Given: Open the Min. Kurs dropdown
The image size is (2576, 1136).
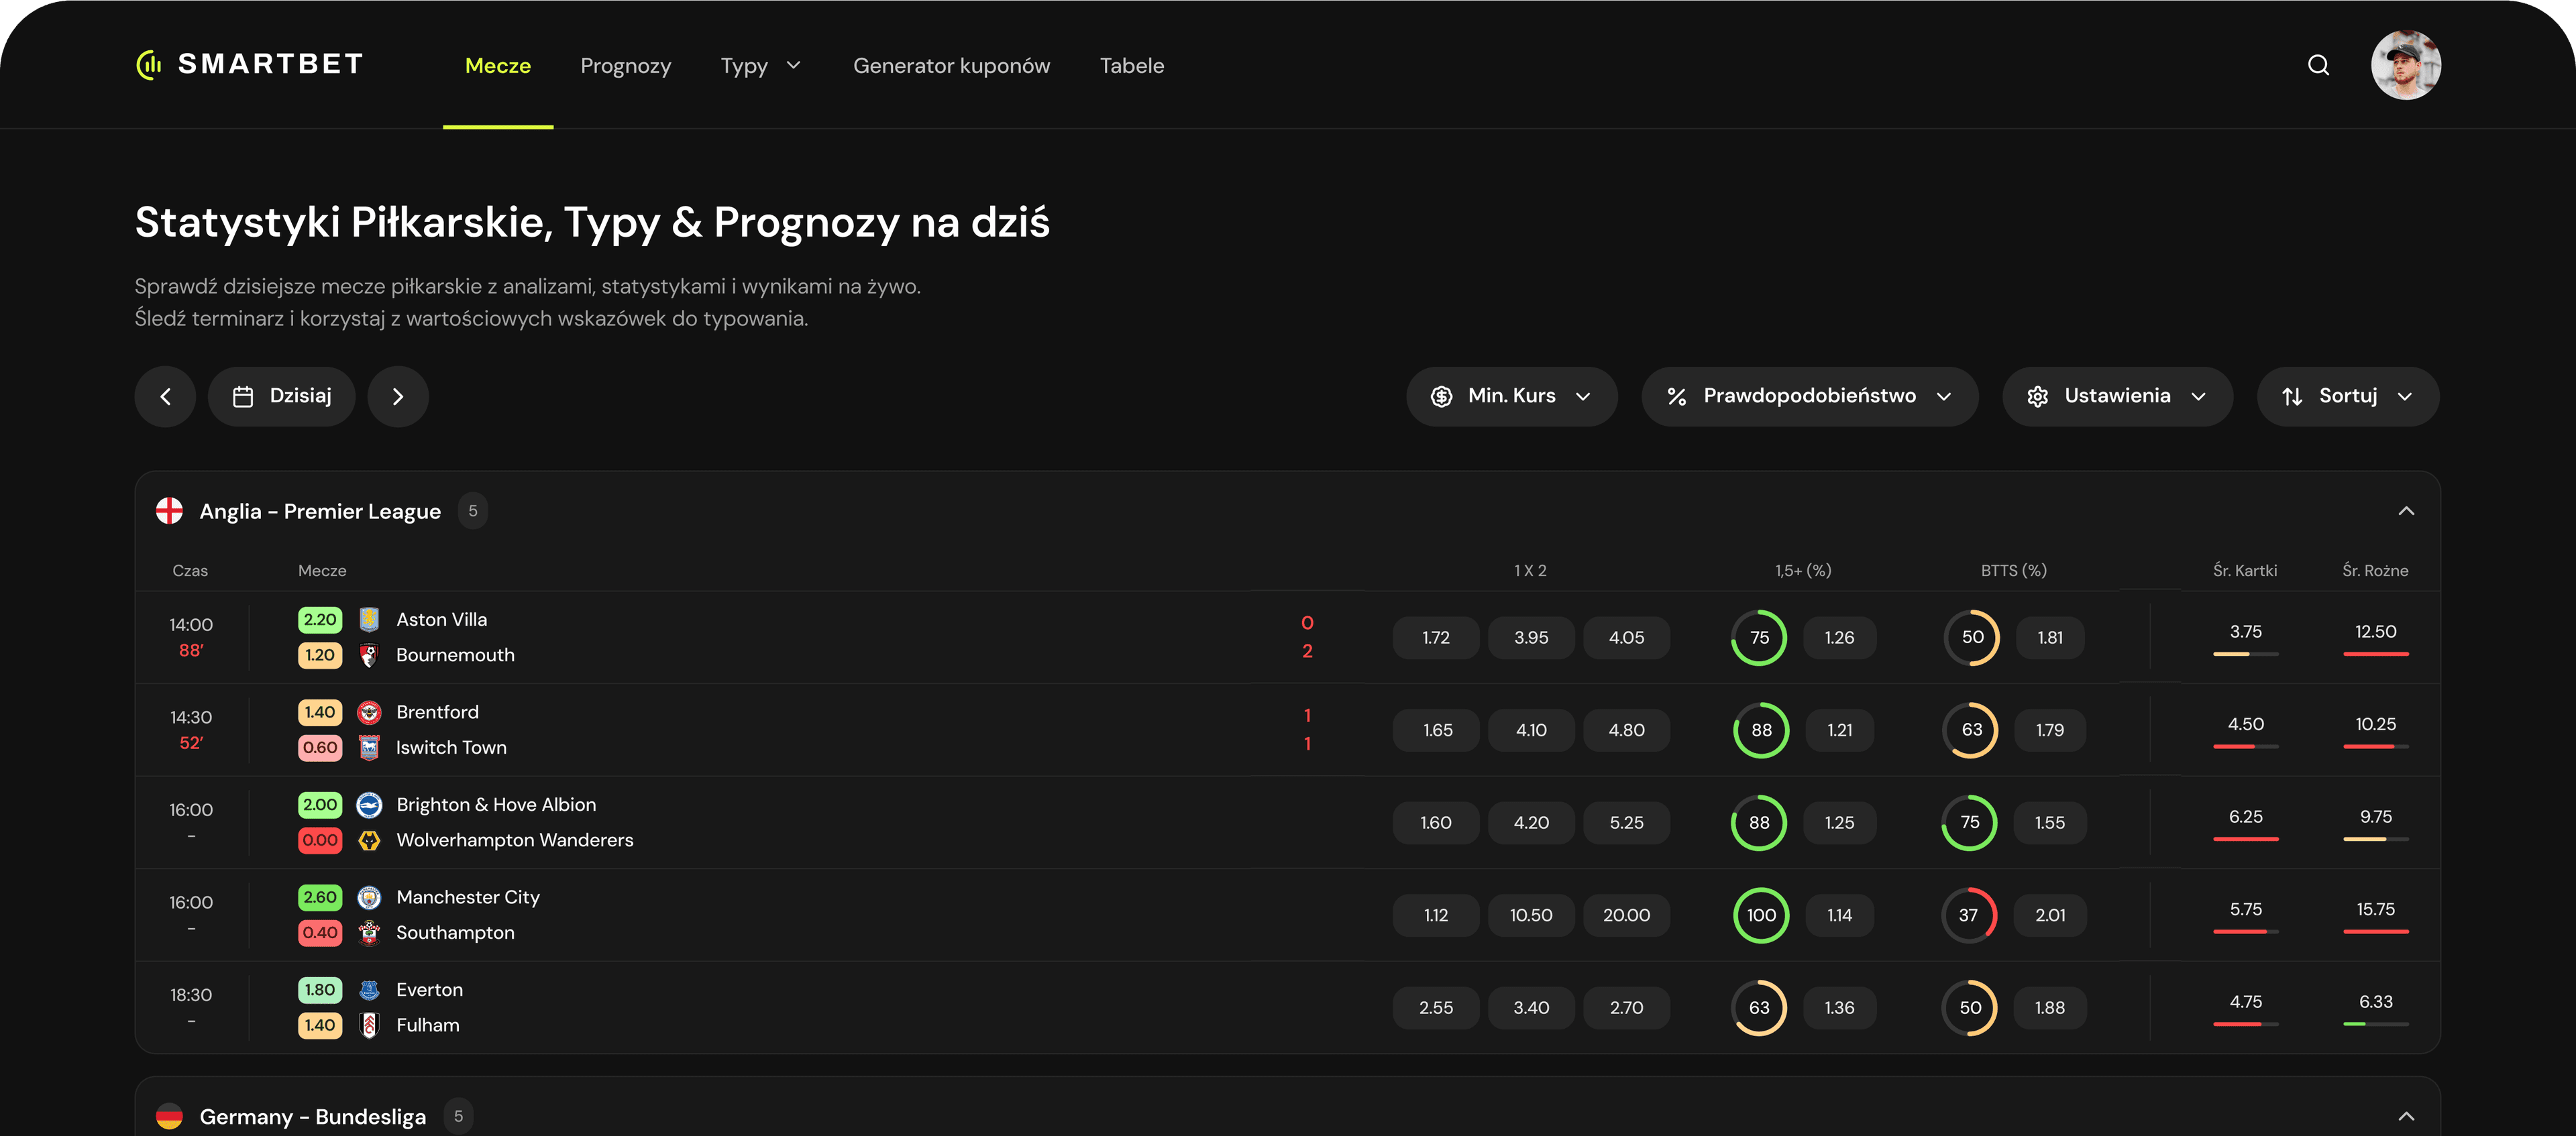Looking at the screenshot, I should click(1511, 397).
